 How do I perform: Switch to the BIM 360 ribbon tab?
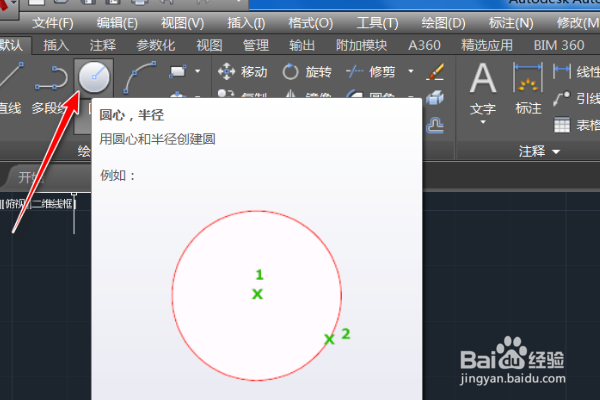tap(559, 46)
